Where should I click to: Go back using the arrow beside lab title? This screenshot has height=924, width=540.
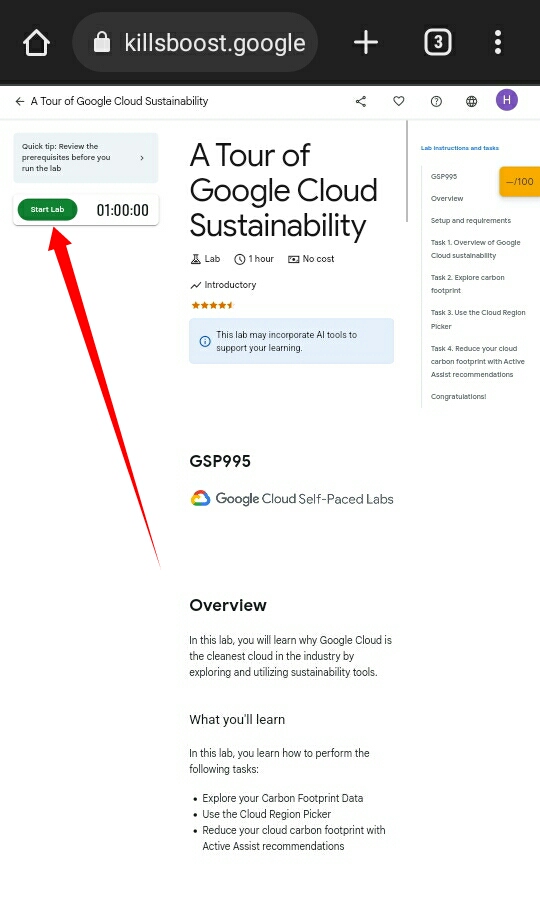pos(19,101)
